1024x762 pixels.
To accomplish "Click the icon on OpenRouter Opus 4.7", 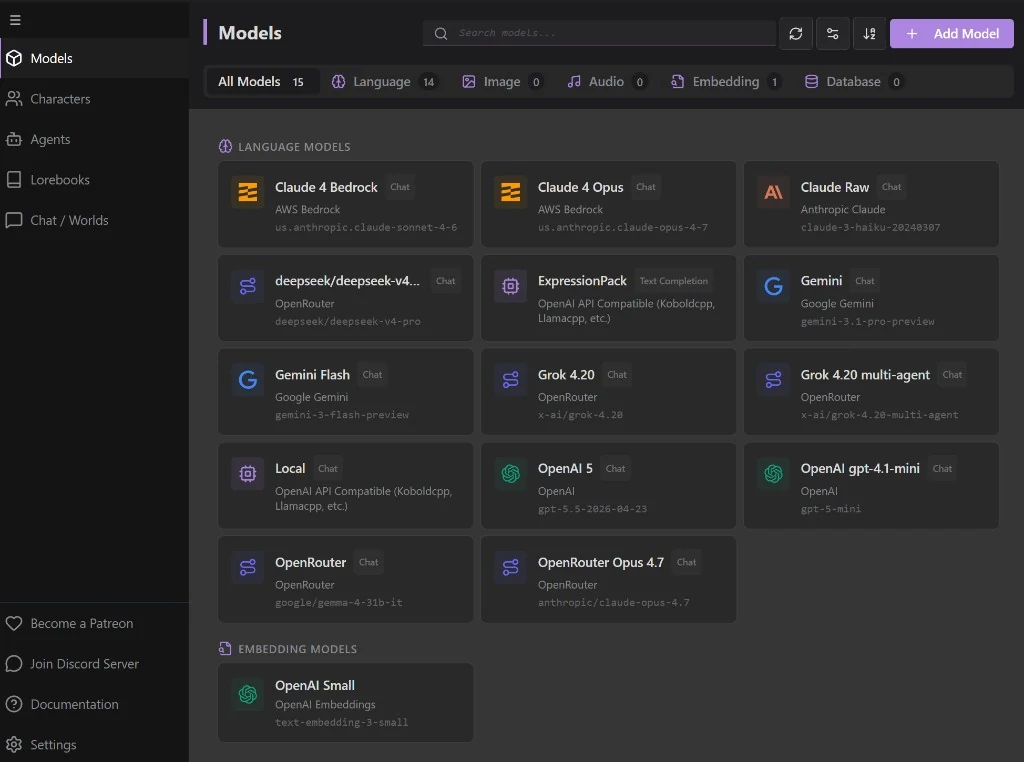I will coord(510,567).
